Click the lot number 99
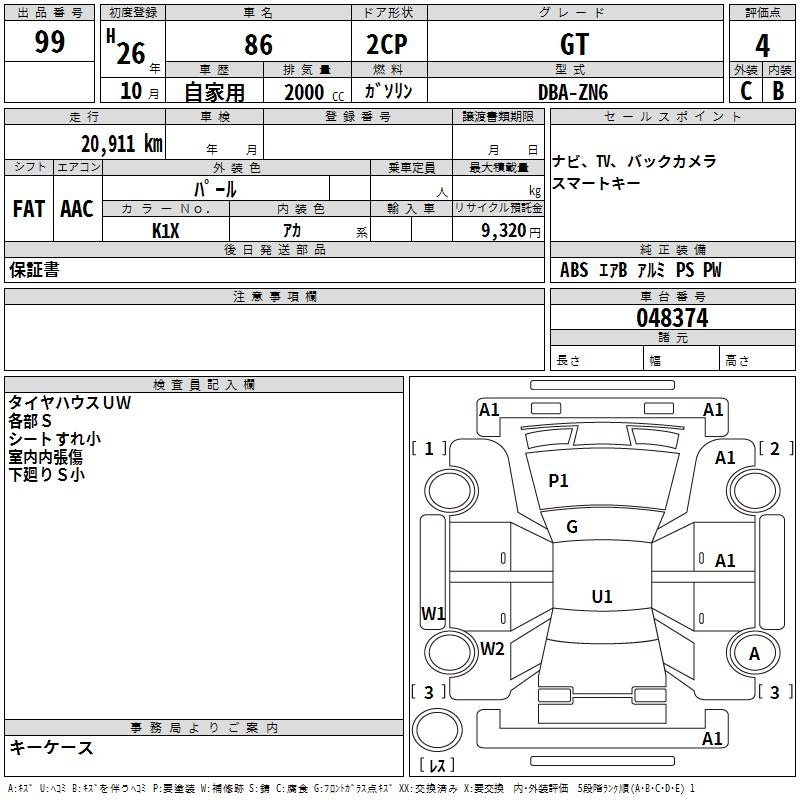Screen dimensions: 800x800 pyautogui.click(x=49, y=41)
